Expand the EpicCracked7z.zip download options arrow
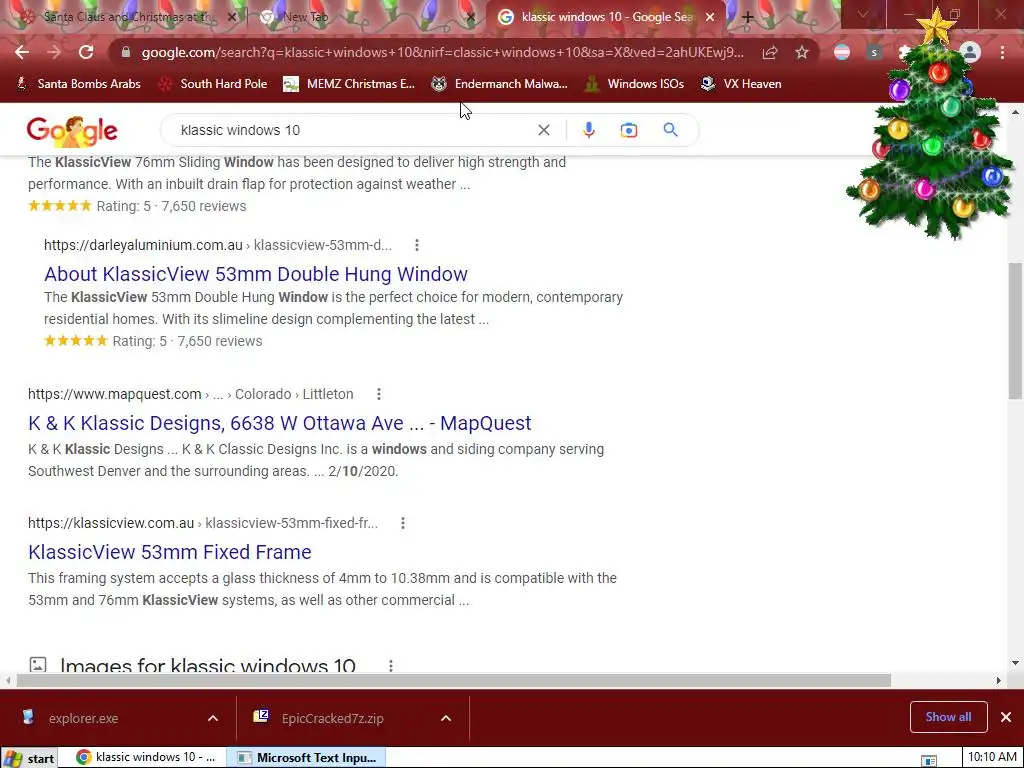The width and height of the screenshot is (1024, 768). point(446,718)
